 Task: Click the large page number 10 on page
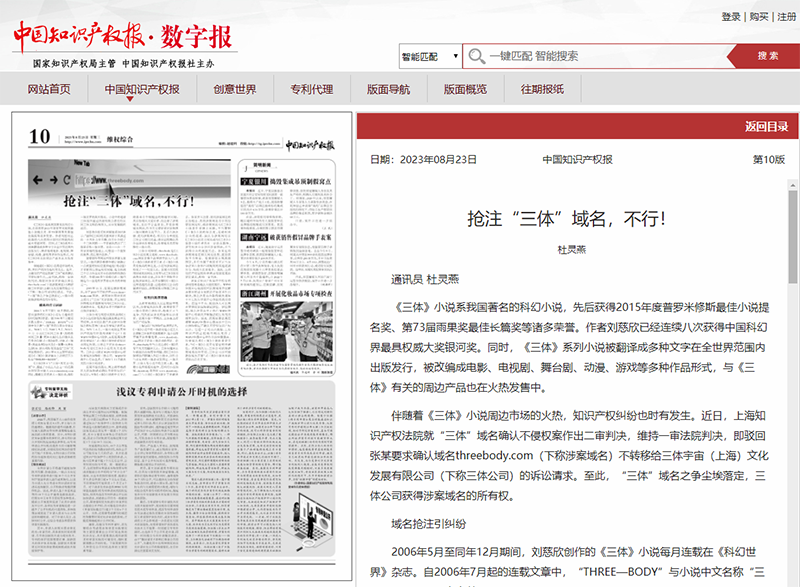(x=39, y=137)
